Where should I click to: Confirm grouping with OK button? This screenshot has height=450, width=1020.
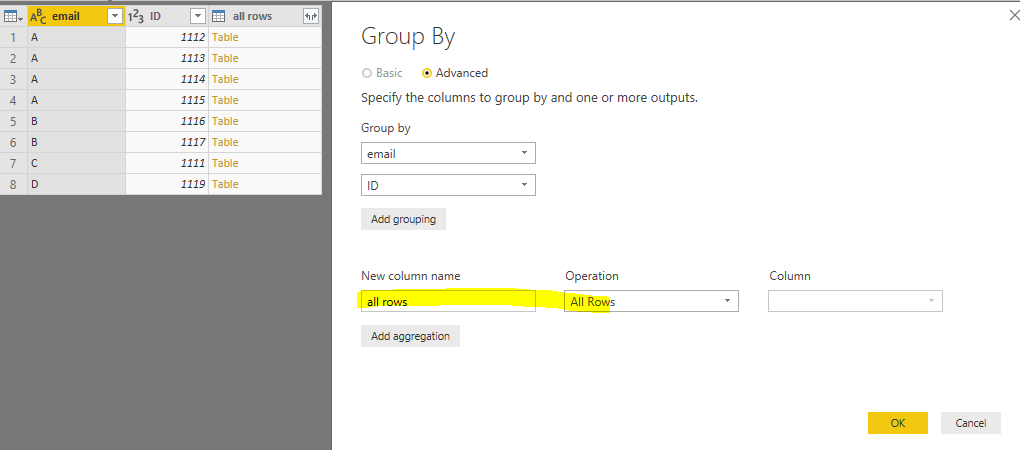click(x=898, y=423)
